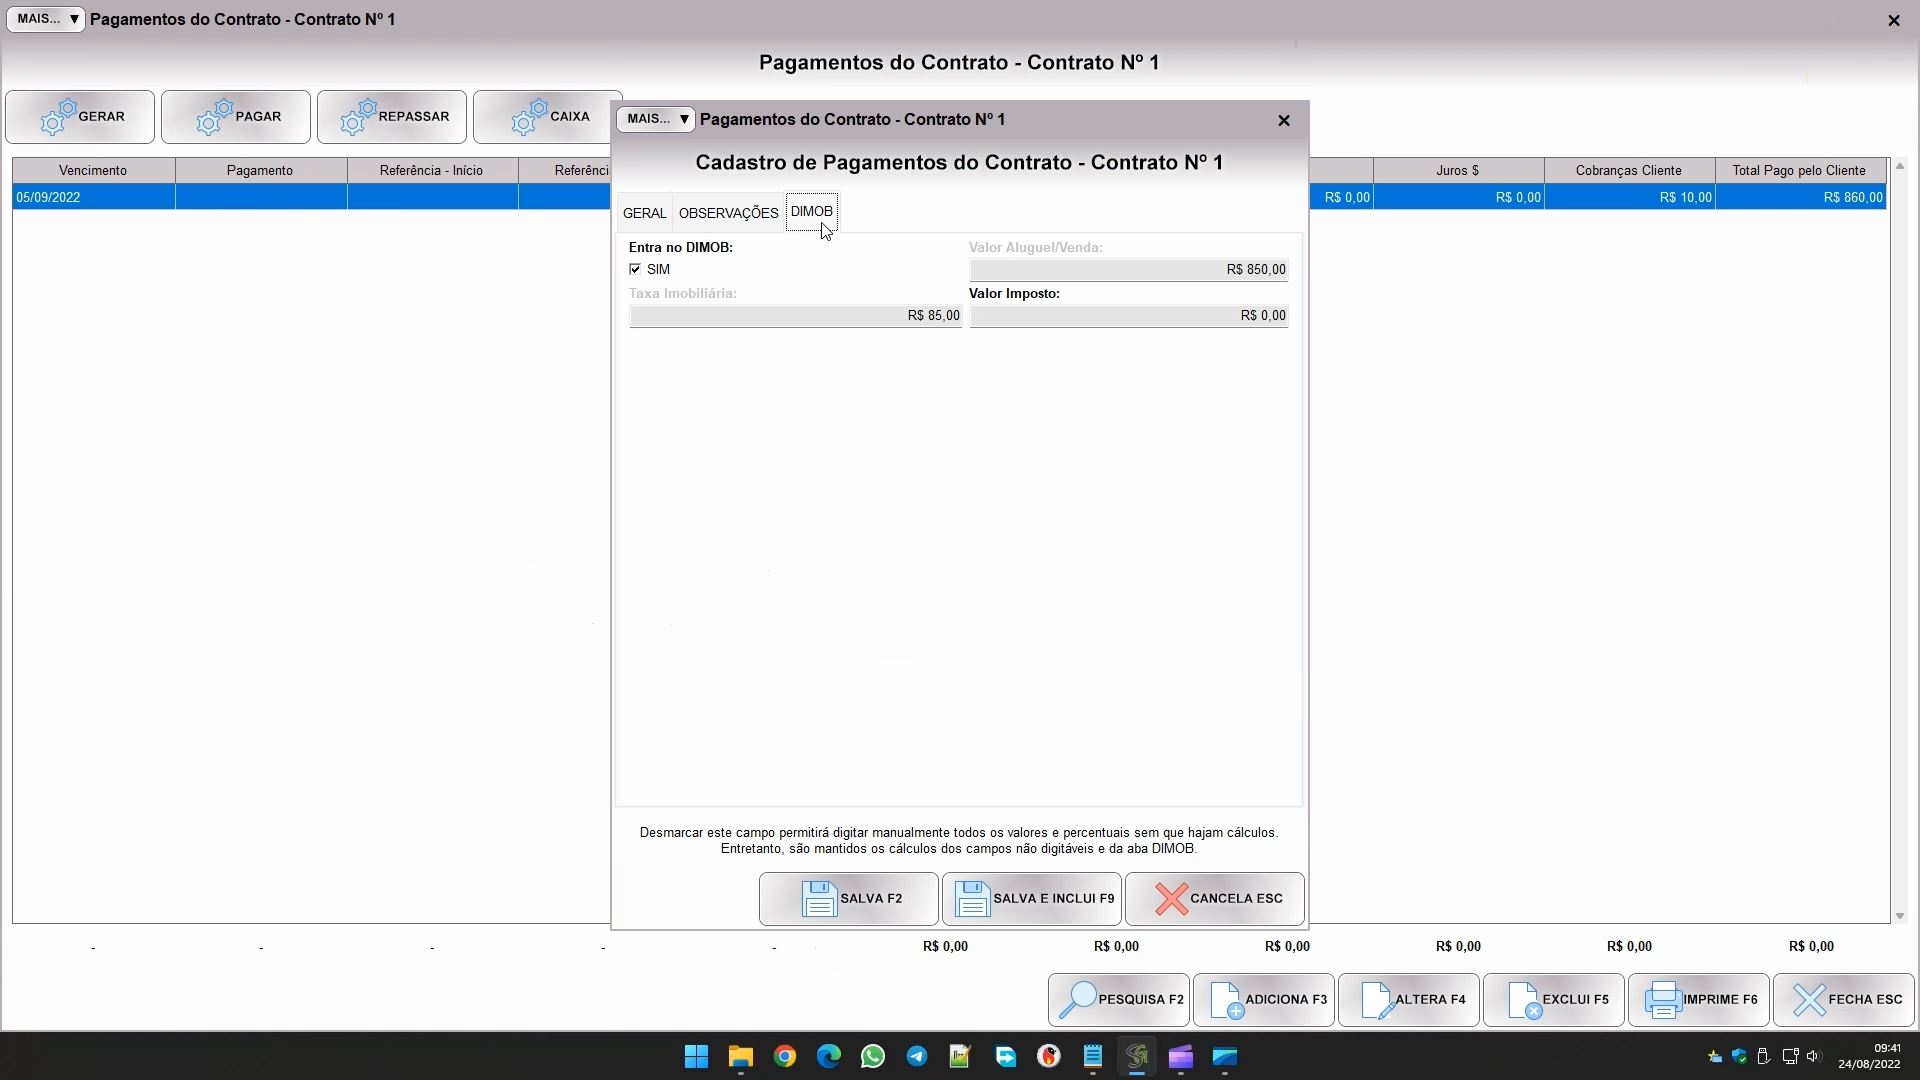Open the MAIS... dropdown in main window title
The width and height of the screenshot is (1920, 1080).
pos(46,19)
